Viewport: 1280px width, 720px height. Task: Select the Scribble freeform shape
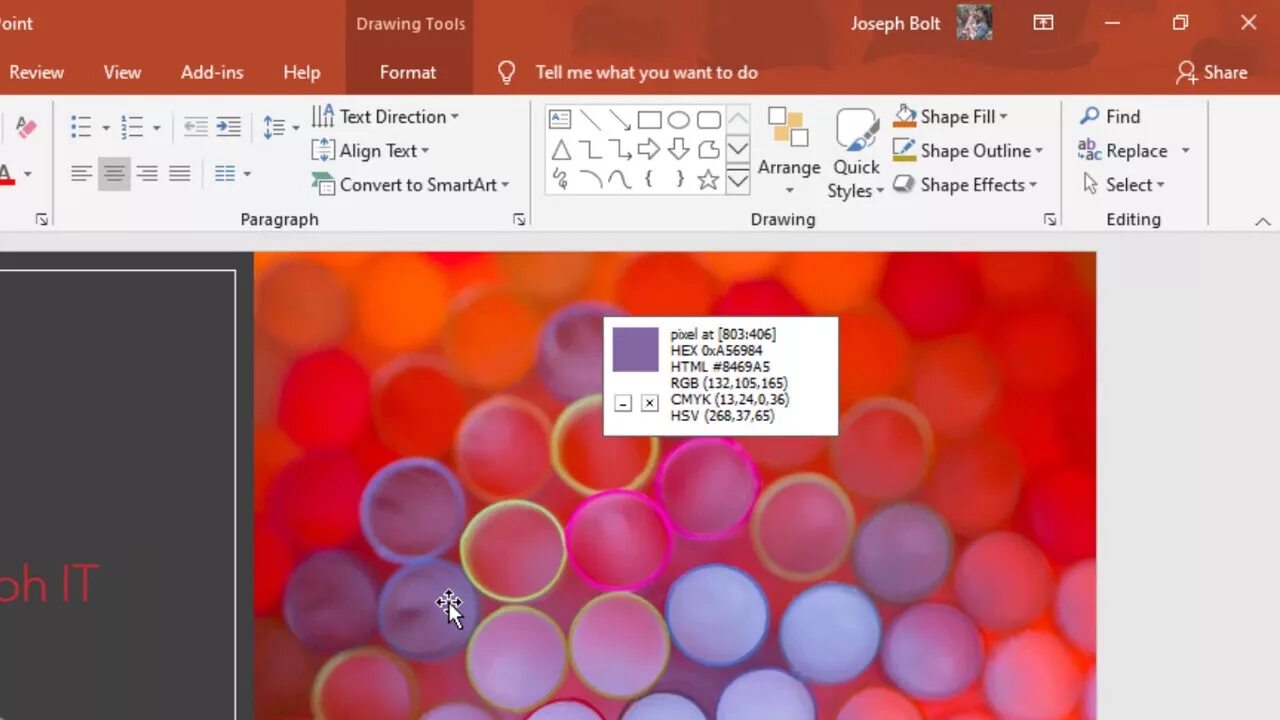(x=560, y=180)
